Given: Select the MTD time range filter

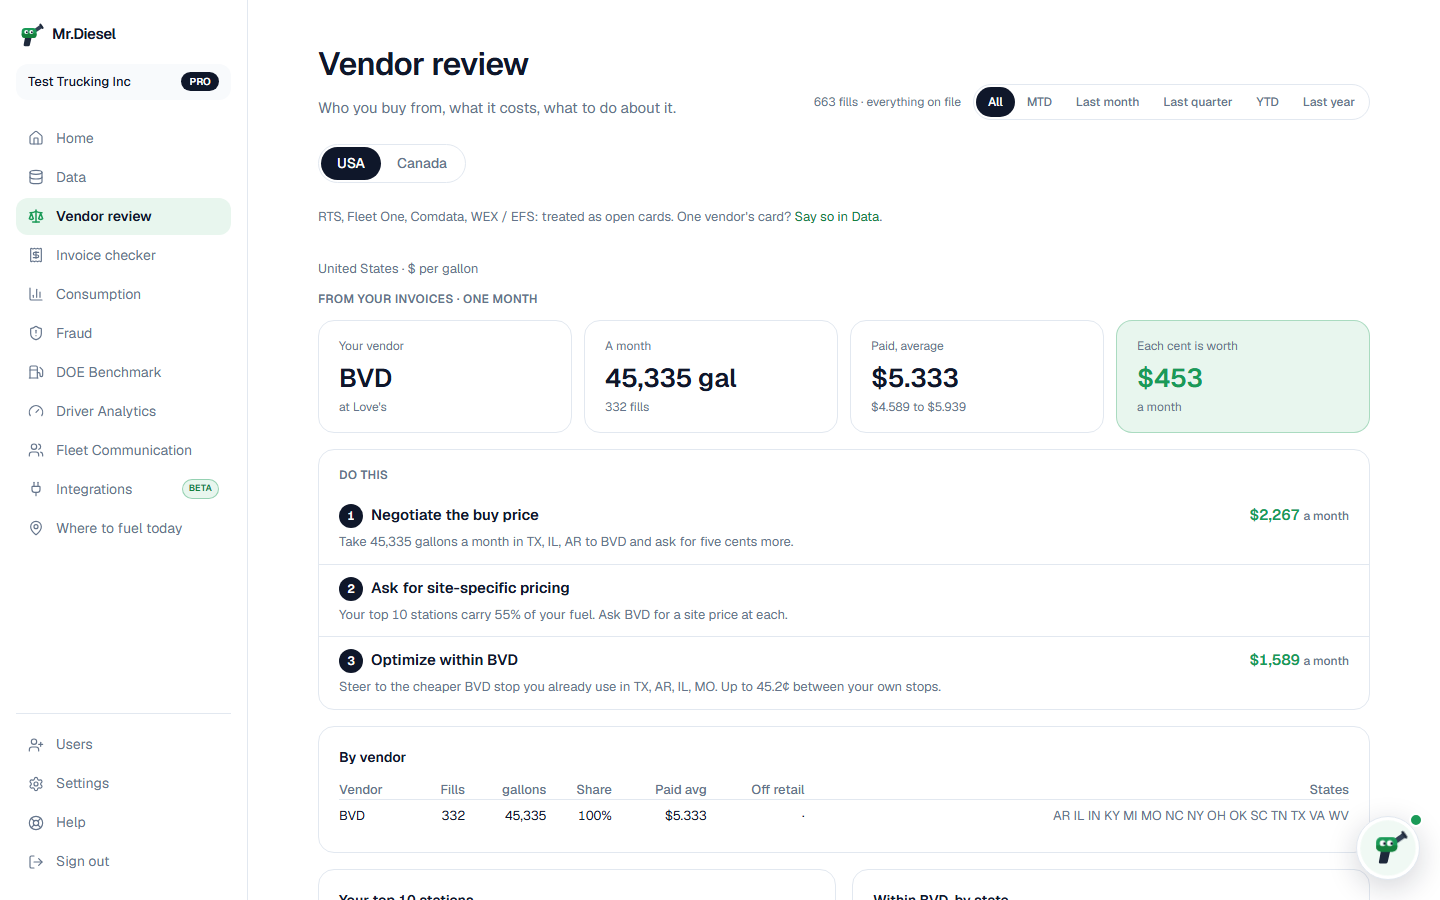Looking at the screenshot, I should tap(1039, 102).
